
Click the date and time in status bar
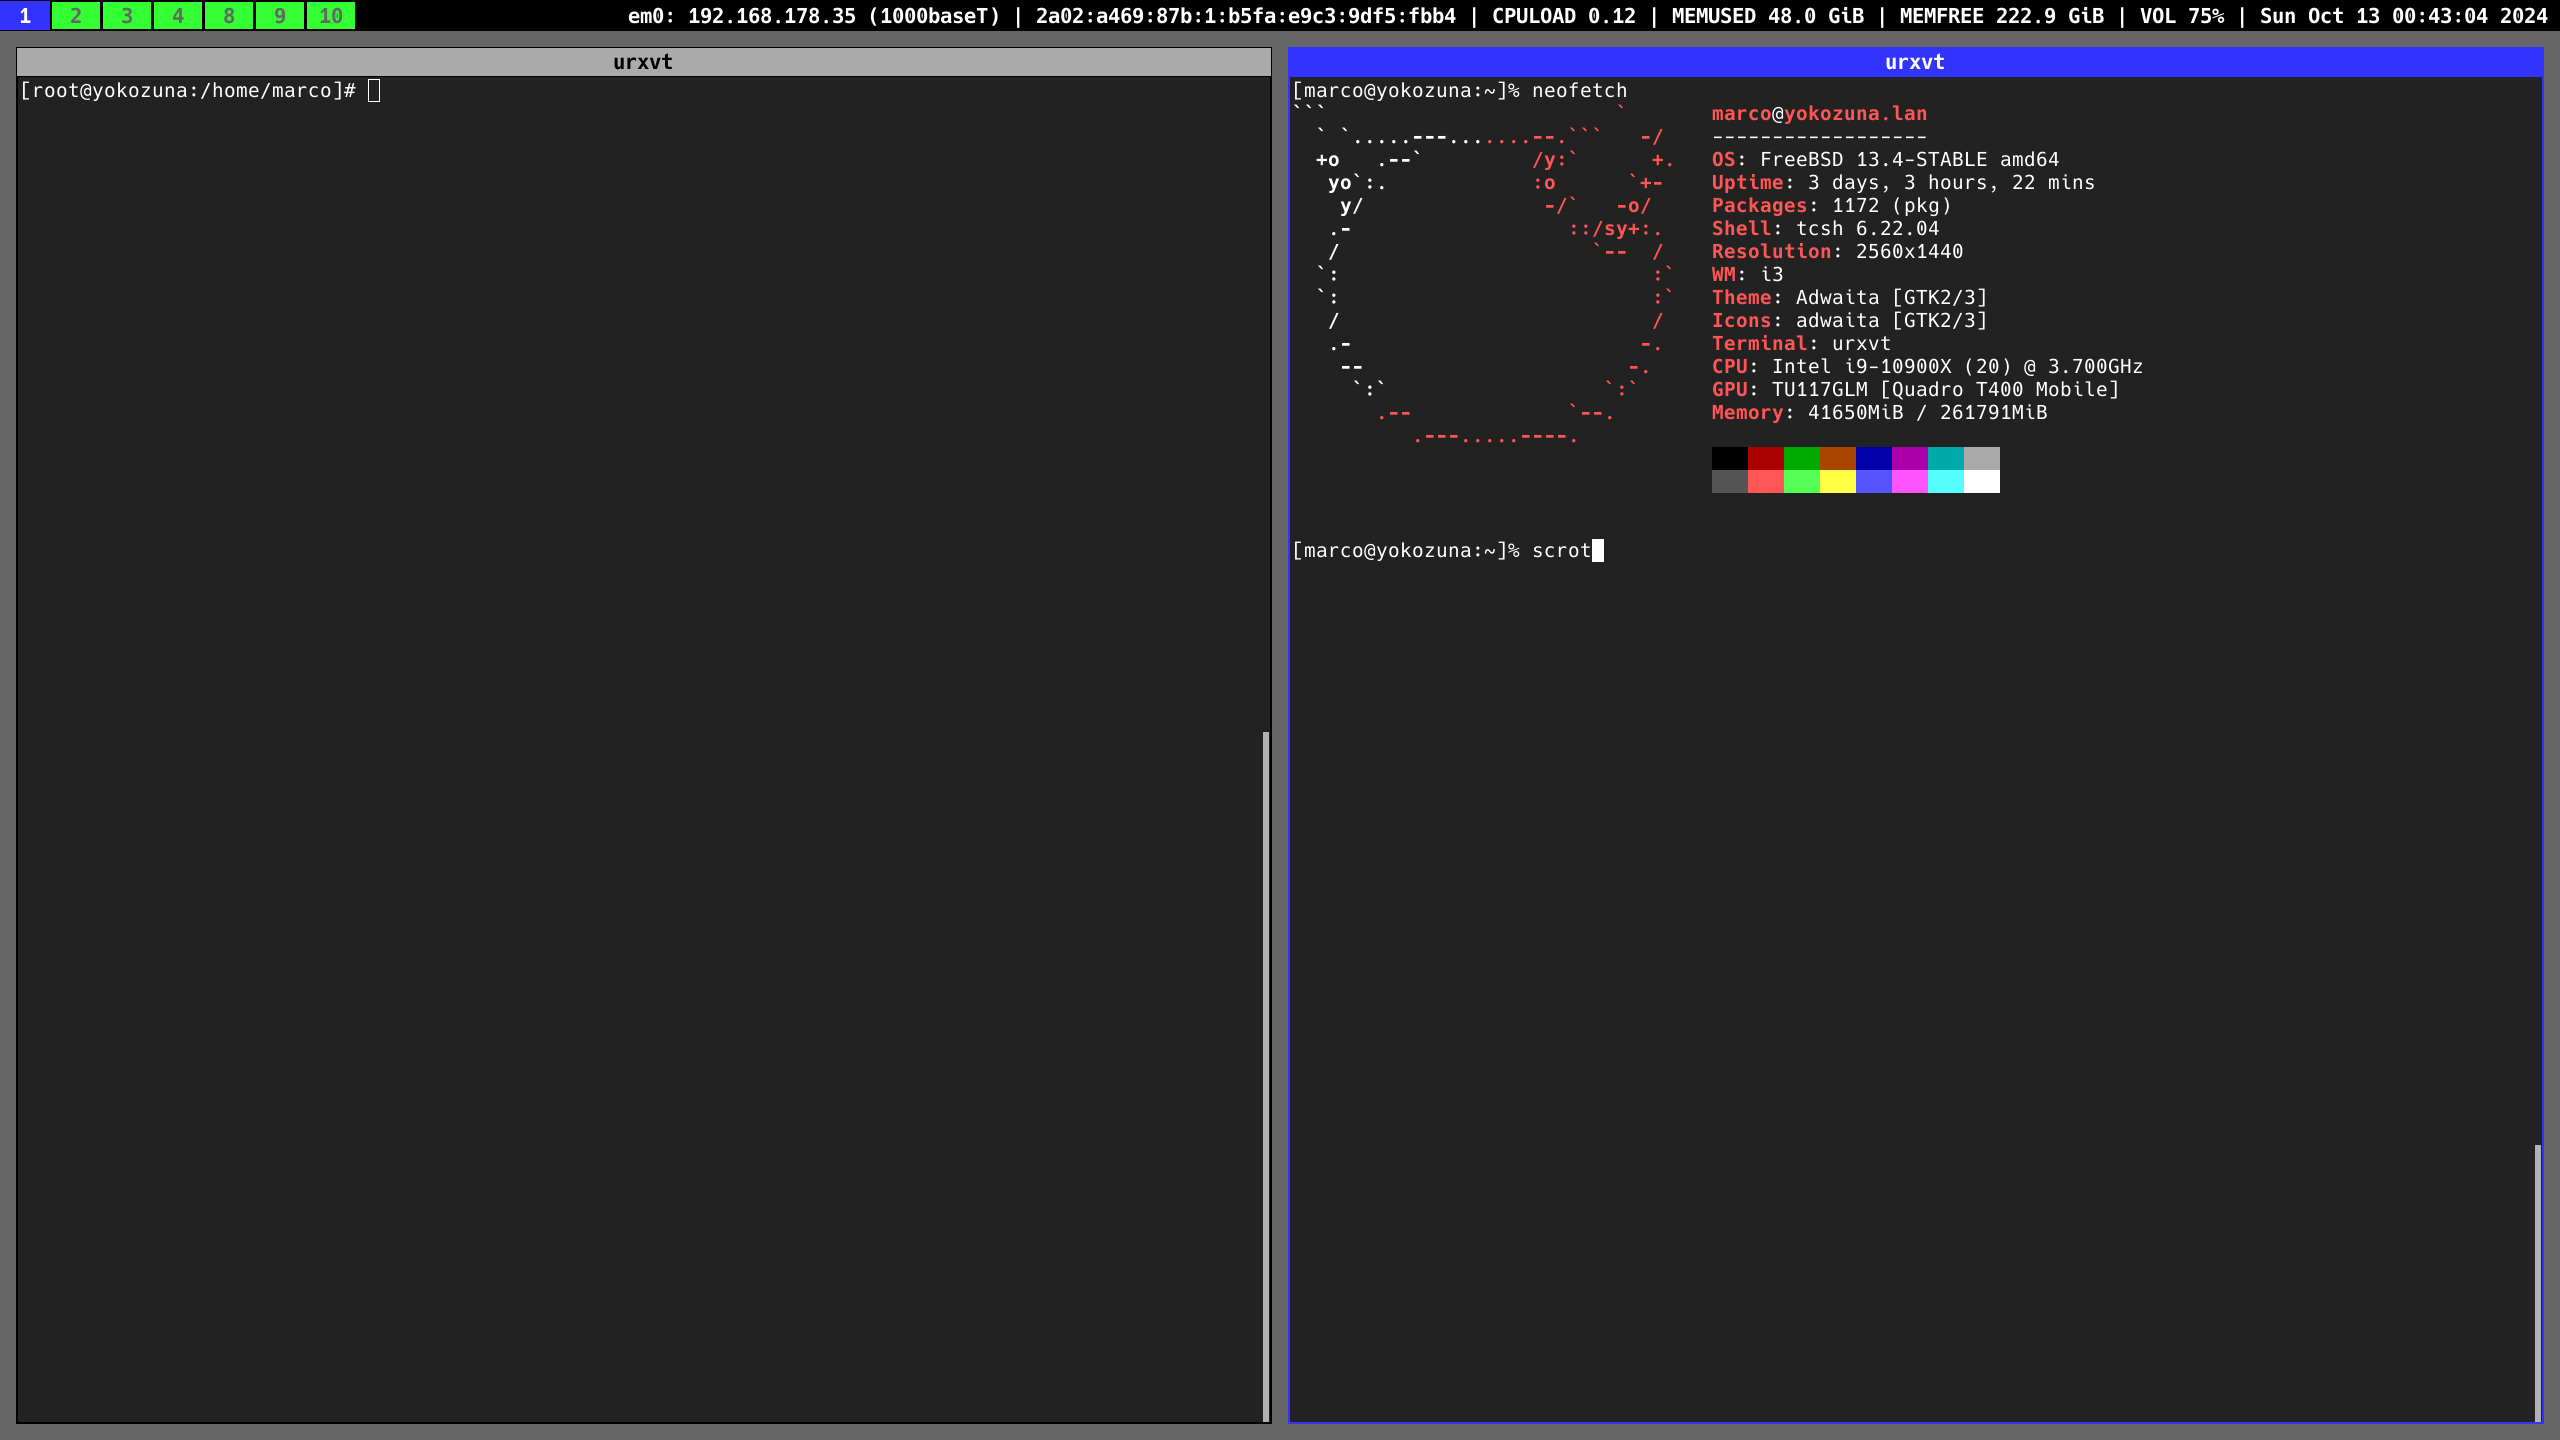click(2404, 16)
